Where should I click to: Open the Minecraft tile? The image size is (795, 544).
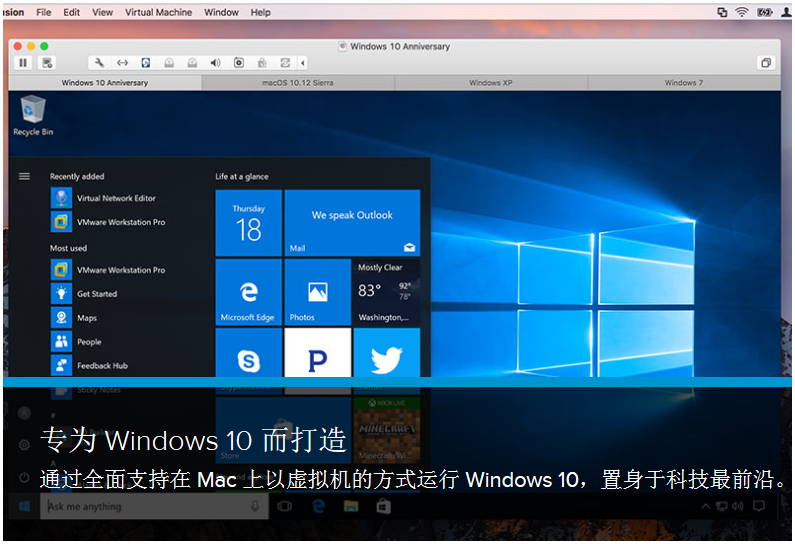[x=387, y=430]
